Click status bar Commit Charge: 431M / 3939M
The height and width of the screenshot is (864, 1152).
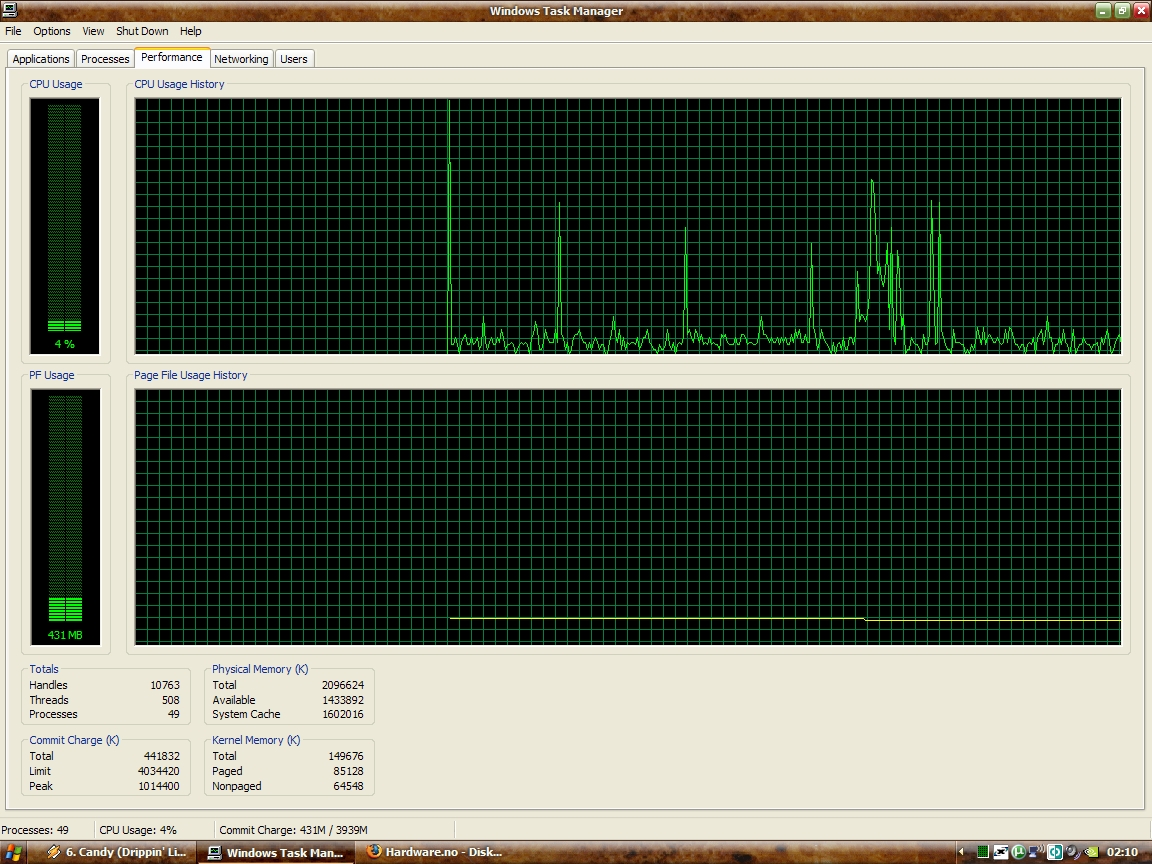(x=293, y=830)
